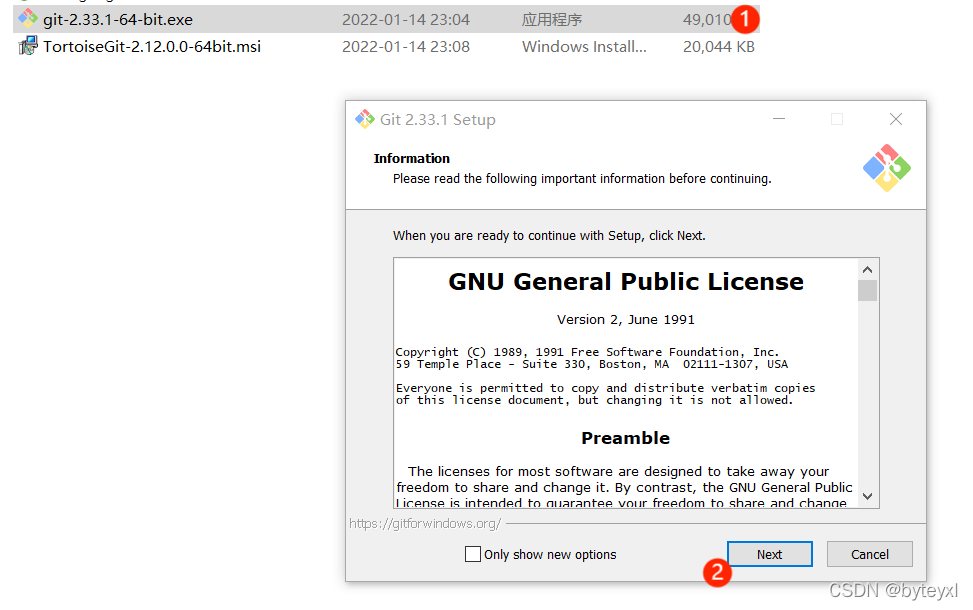Open the https://gitforwindows.org/ link
Image resolution: width=973 pixels, height=610 pixels.
[425, 524]
